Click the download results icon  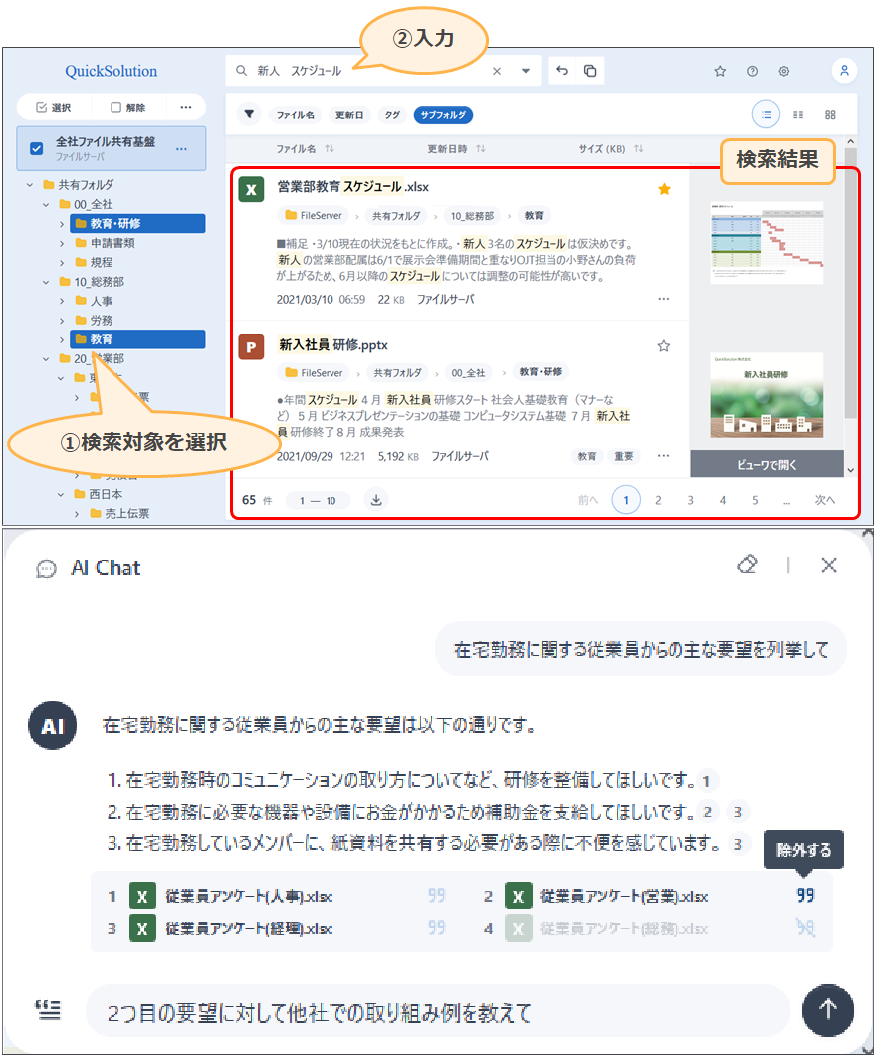pyautogui.click(x=376, y=500)
